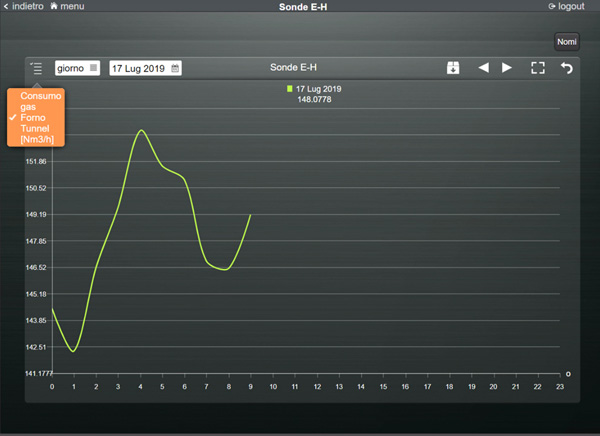Go to next day arrow

point(507,68)
